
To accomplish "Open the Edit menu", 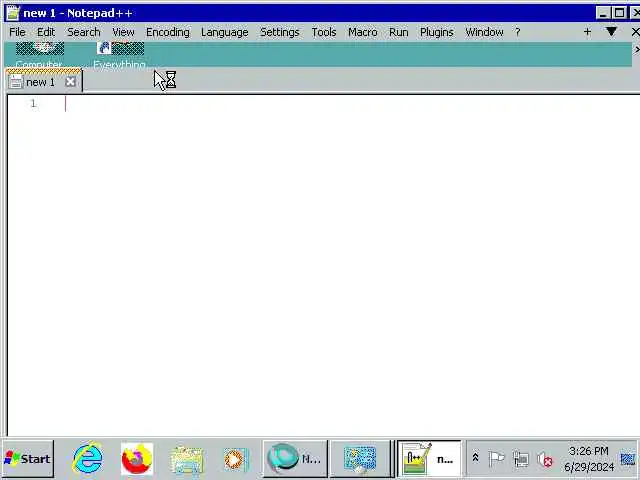I will 46,32.
